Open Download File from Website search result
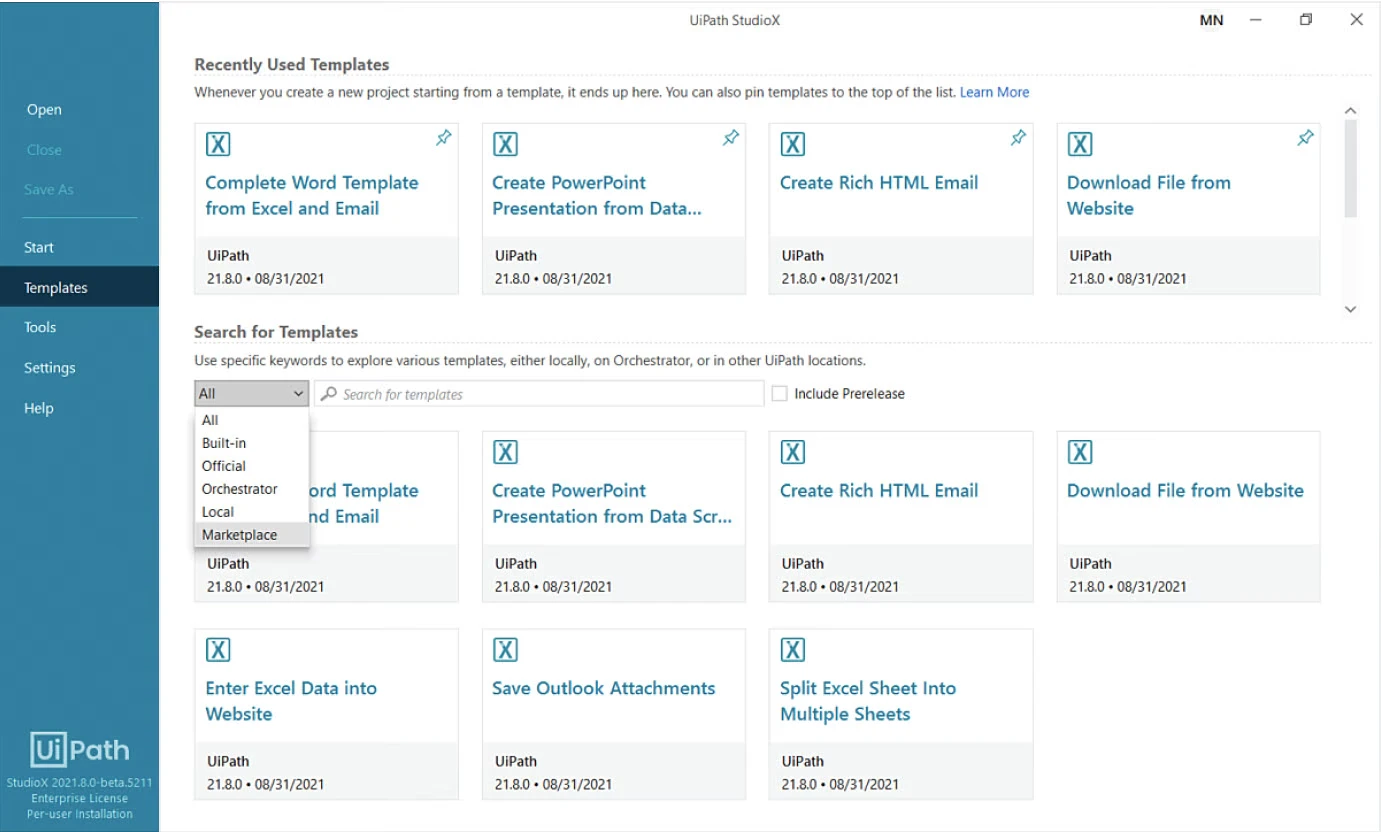The width and height of the screenshot is (1381, 832). coord(1185,491)
